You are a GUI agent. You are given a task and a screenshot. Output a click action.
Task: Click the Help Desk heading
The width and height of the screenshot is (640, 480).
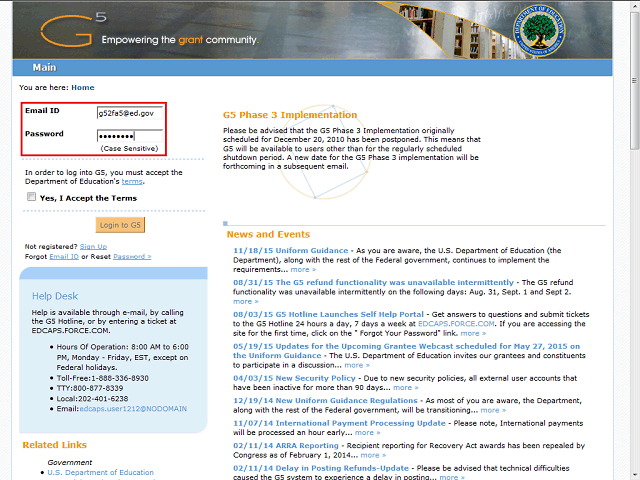(55, 296)
